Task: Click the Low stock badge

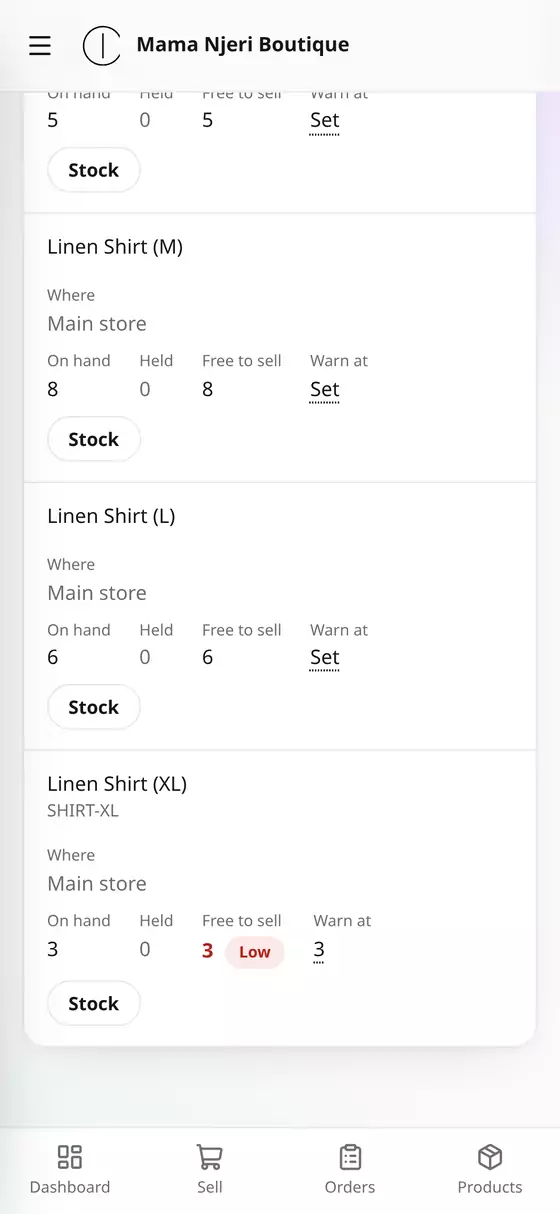Action: coord(255,951)
